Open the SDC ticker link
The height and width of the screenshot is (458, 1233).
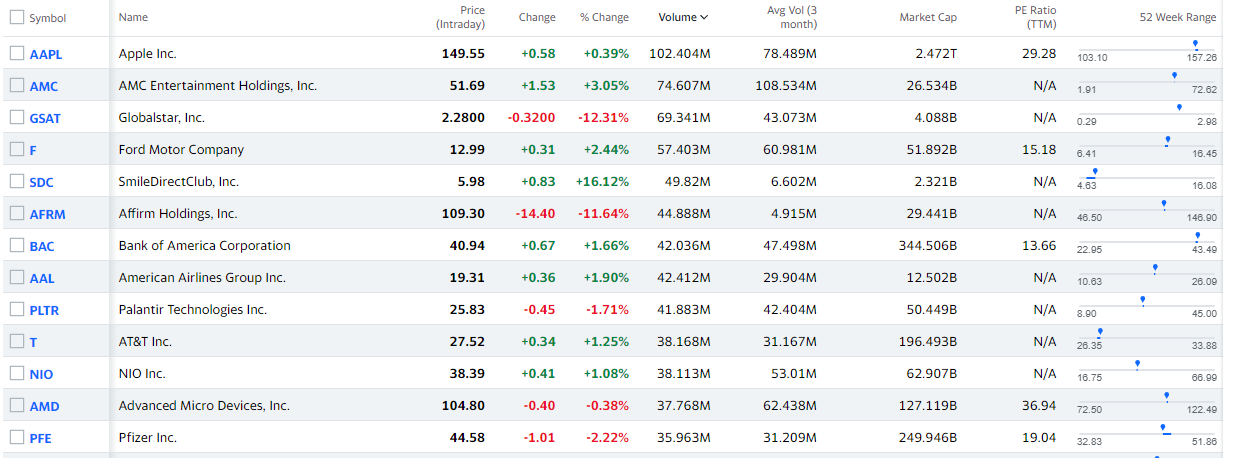[x=42, y=182]
